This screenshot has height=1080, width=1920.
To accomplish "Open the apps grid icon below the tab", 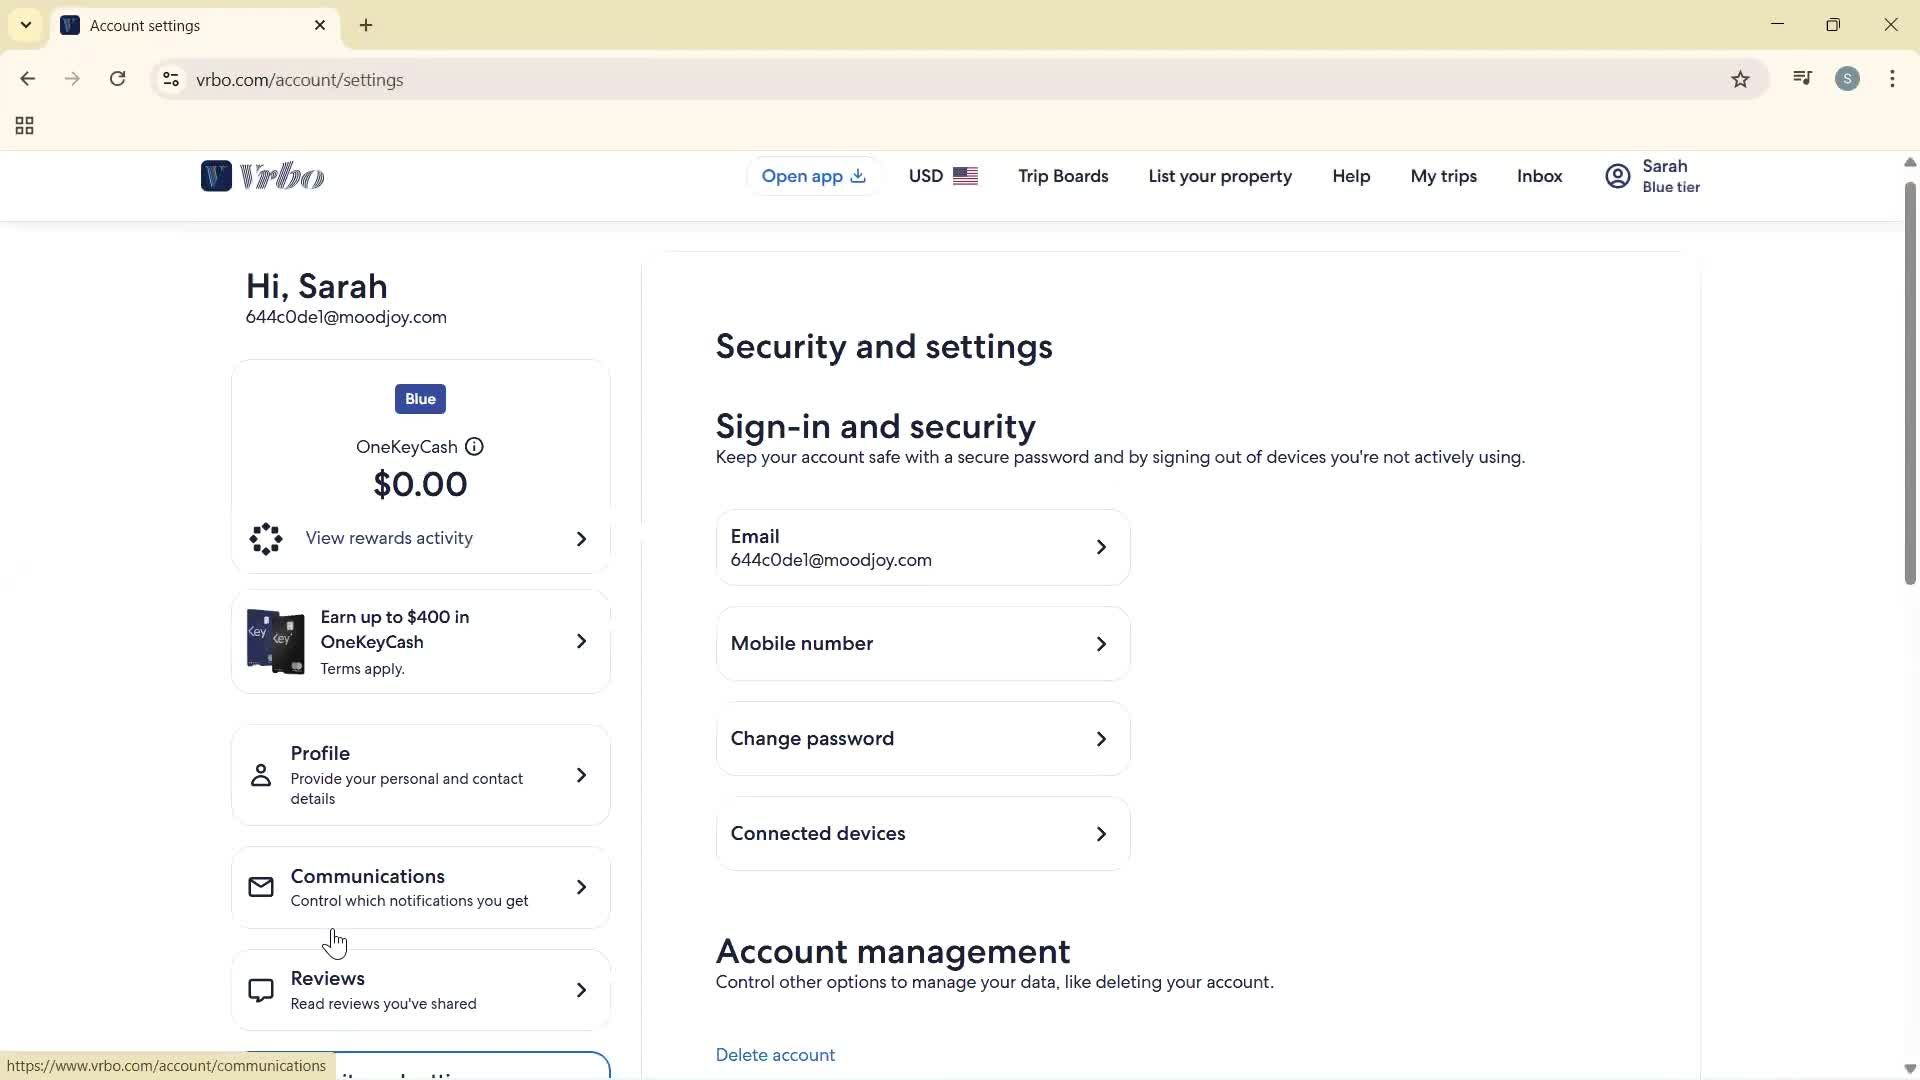I will click(23, 126).
